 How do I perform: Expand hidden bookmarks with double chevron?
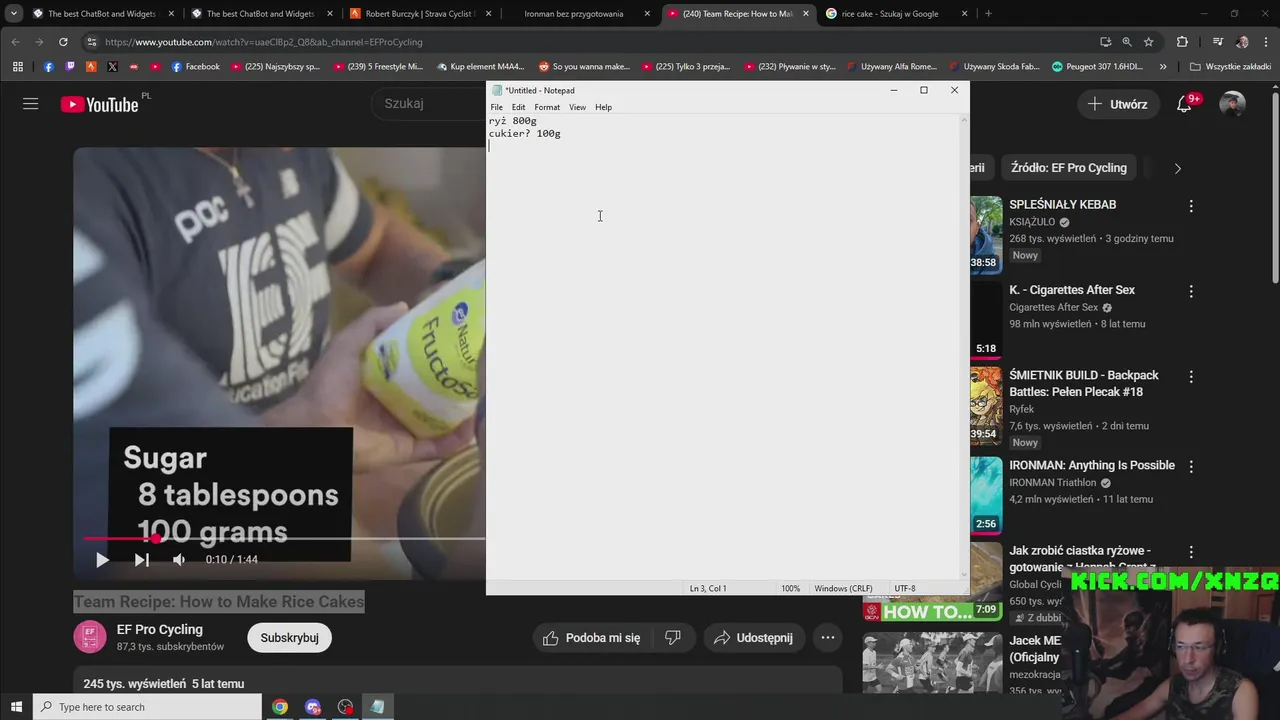point(1163,67)
